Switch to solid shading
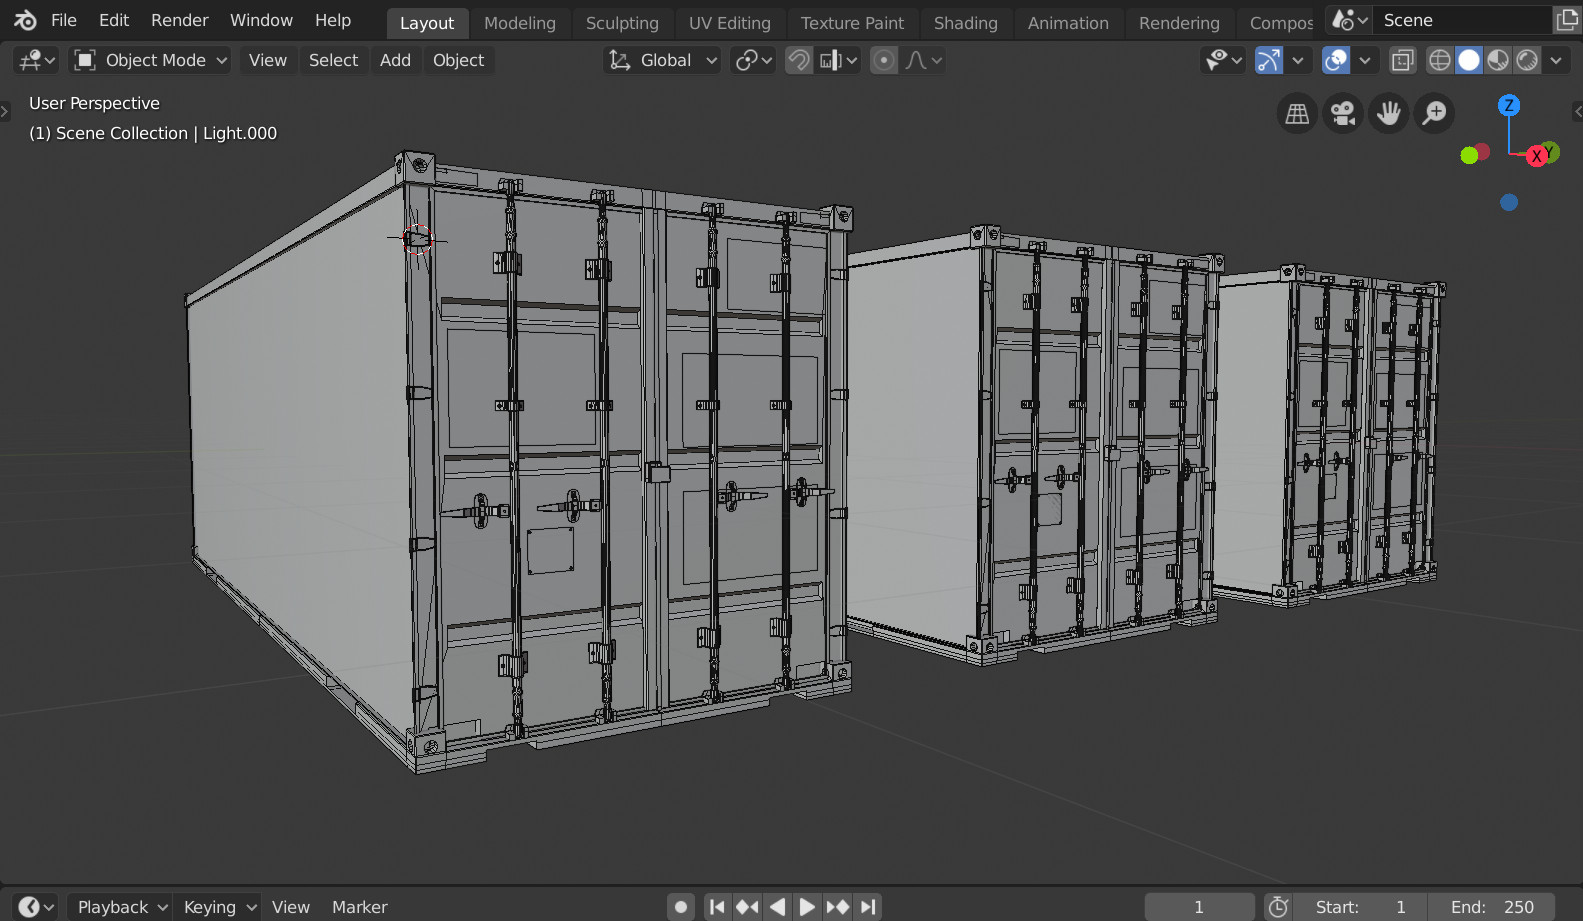The height and width of the screenshot is (921, 1583). tap(1469, 60)
